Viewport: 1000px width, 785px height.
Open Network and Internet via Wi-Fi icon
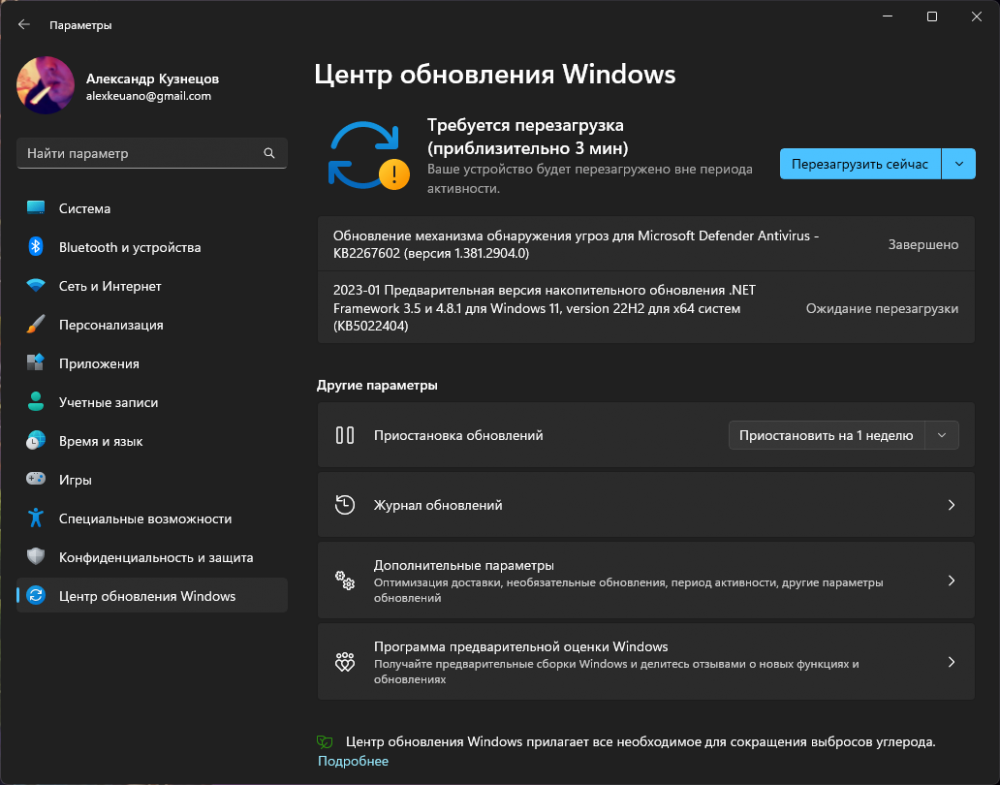(x=36, y=286)
